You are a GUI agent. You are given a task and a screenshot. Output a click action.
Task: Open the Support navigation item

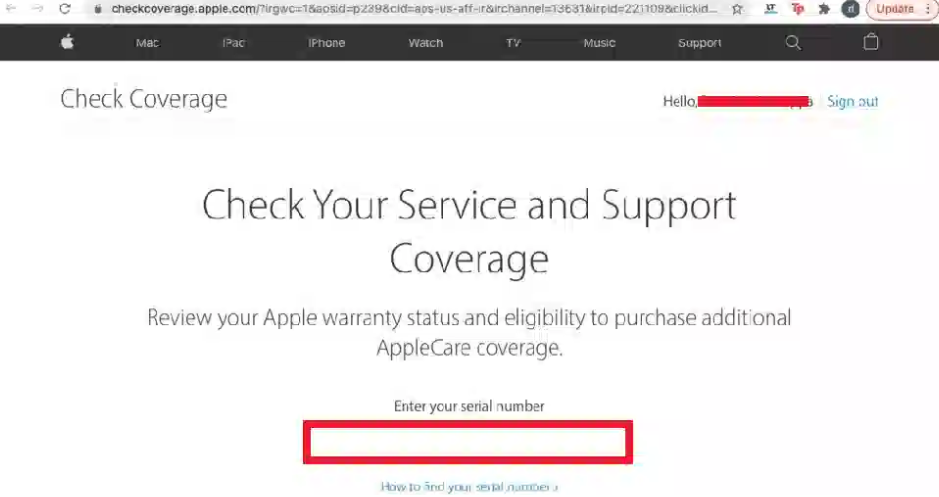point(699,43)
